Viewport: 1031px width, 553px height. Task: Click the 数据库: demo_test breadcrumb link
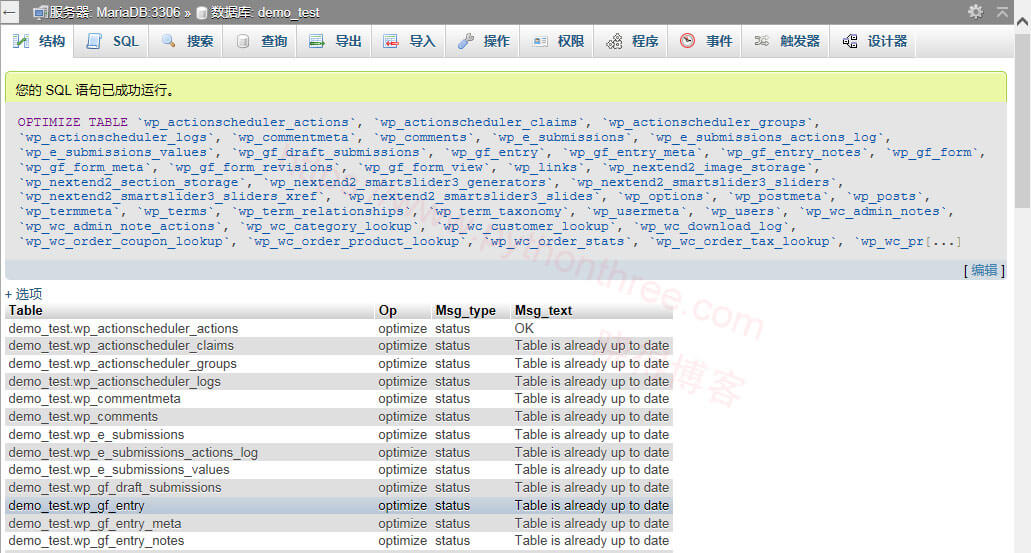click(264, 12)
